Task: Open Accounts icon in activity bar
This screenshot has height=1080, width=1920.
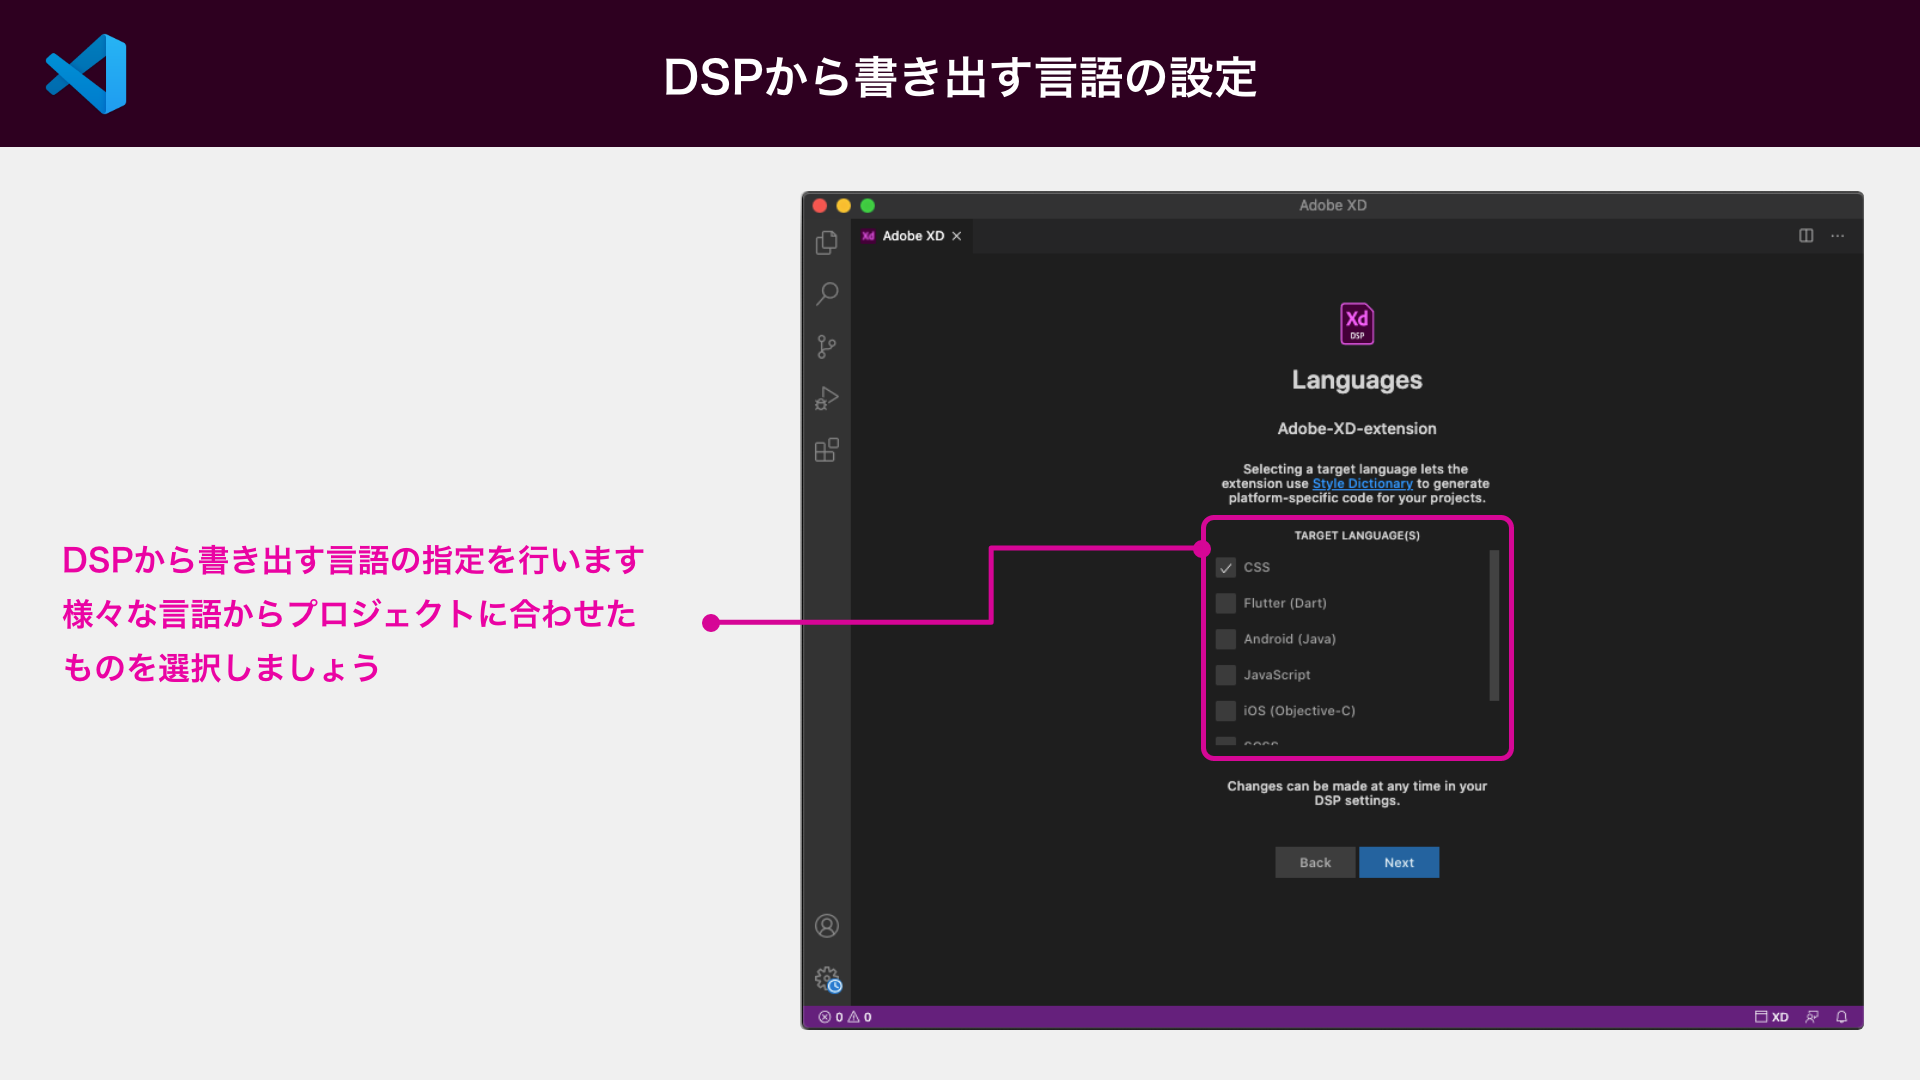Action: [x=826, y=926]
